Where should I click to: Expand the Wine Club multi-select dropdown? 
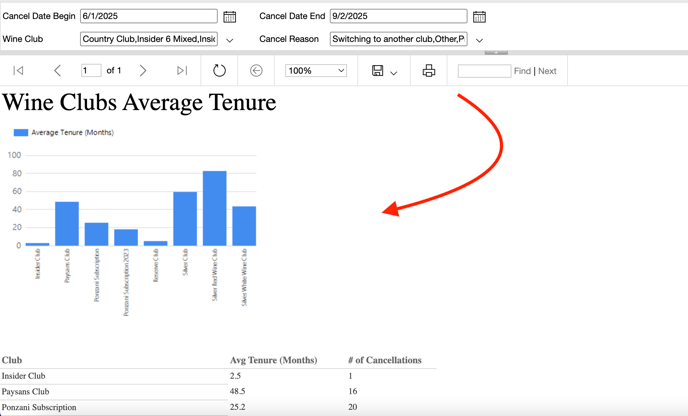pos(230,40)
